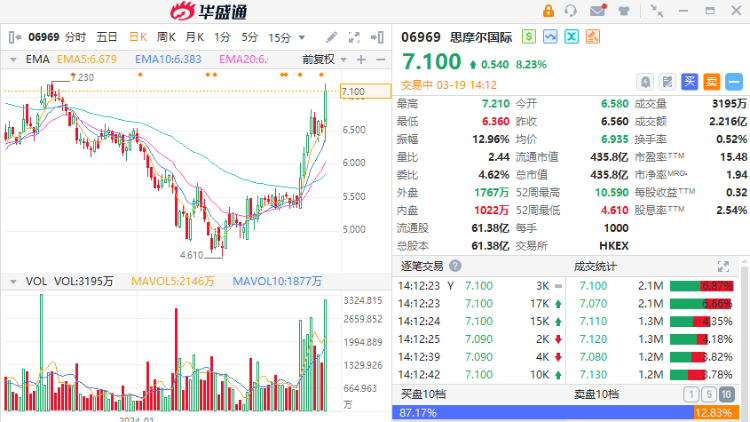Click the 卖盘10档 label
The image size is (750, 422).
[596, 394]
